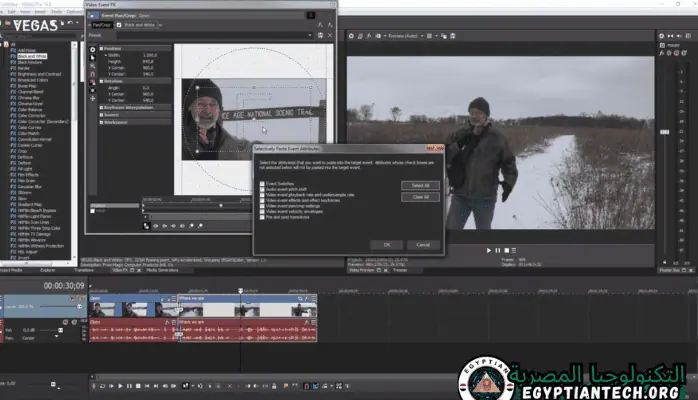
Task: Select the Gaussian Blur effect in the list
Action: click(x=30, y=186)
